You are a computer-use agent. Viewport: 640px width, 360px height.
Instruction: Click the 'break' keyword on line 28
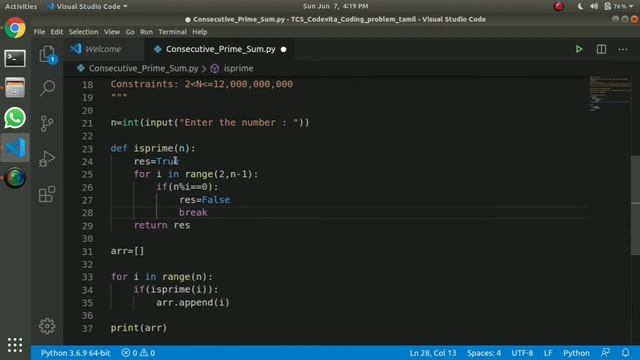tap(193, 212)
